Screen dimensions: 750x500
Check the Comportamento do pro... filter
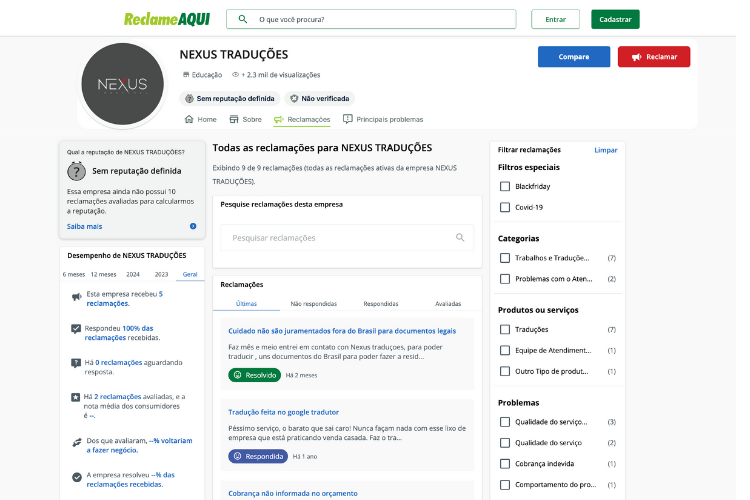click(x=505, y=485)
